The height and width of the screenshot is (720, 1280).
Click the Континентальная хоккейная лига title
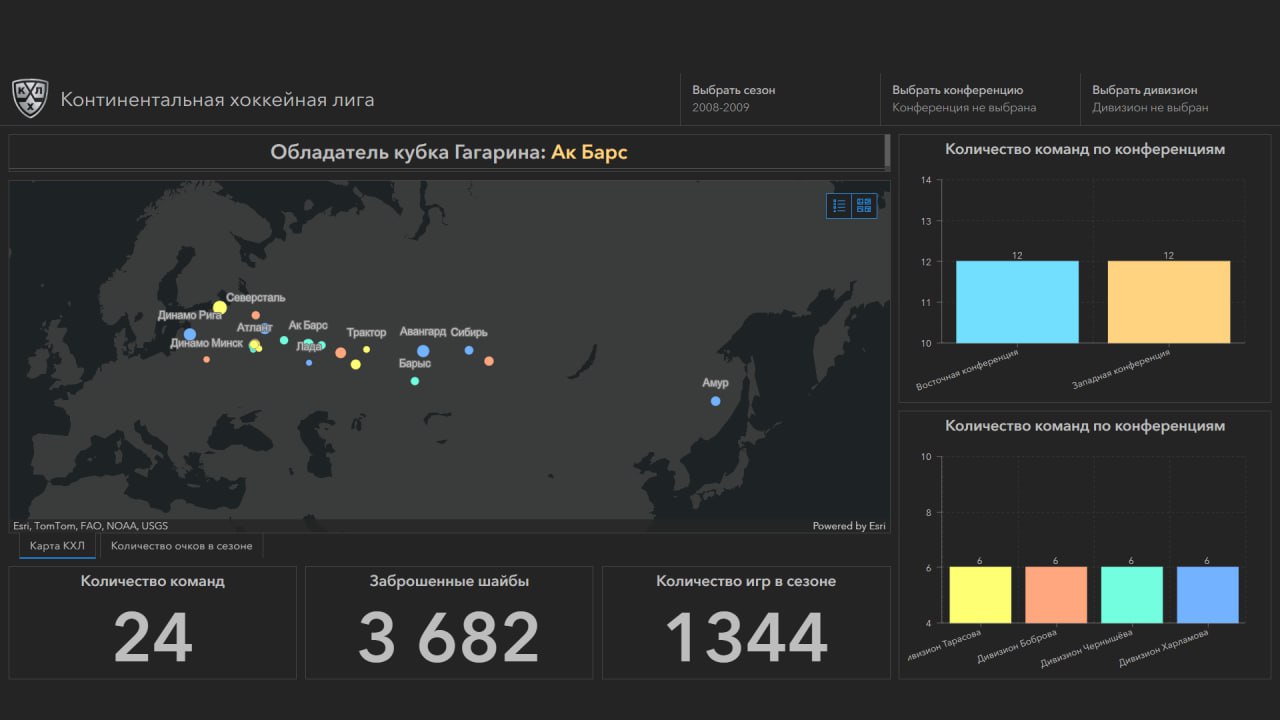tap(217, 100)
